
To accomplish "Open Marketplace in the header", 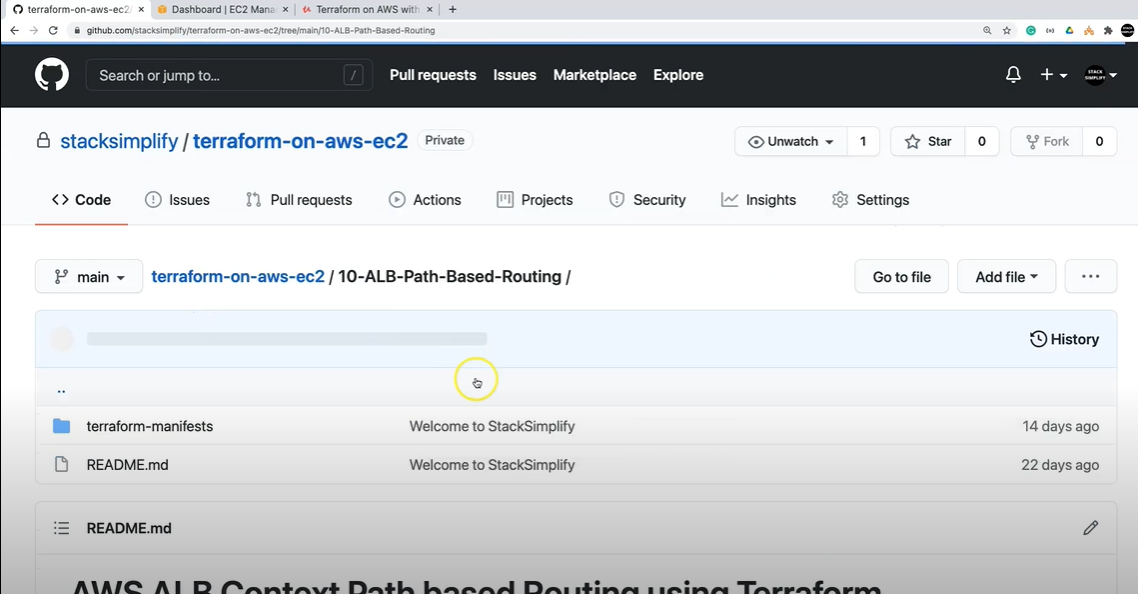I will [594, 75].
